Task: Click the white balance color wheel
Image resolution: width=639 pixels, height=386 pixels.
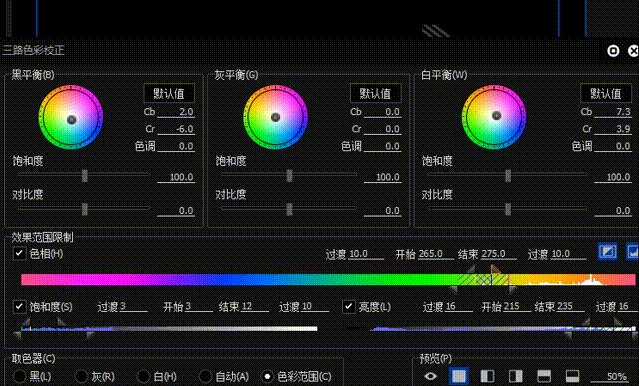Action: 494,117
